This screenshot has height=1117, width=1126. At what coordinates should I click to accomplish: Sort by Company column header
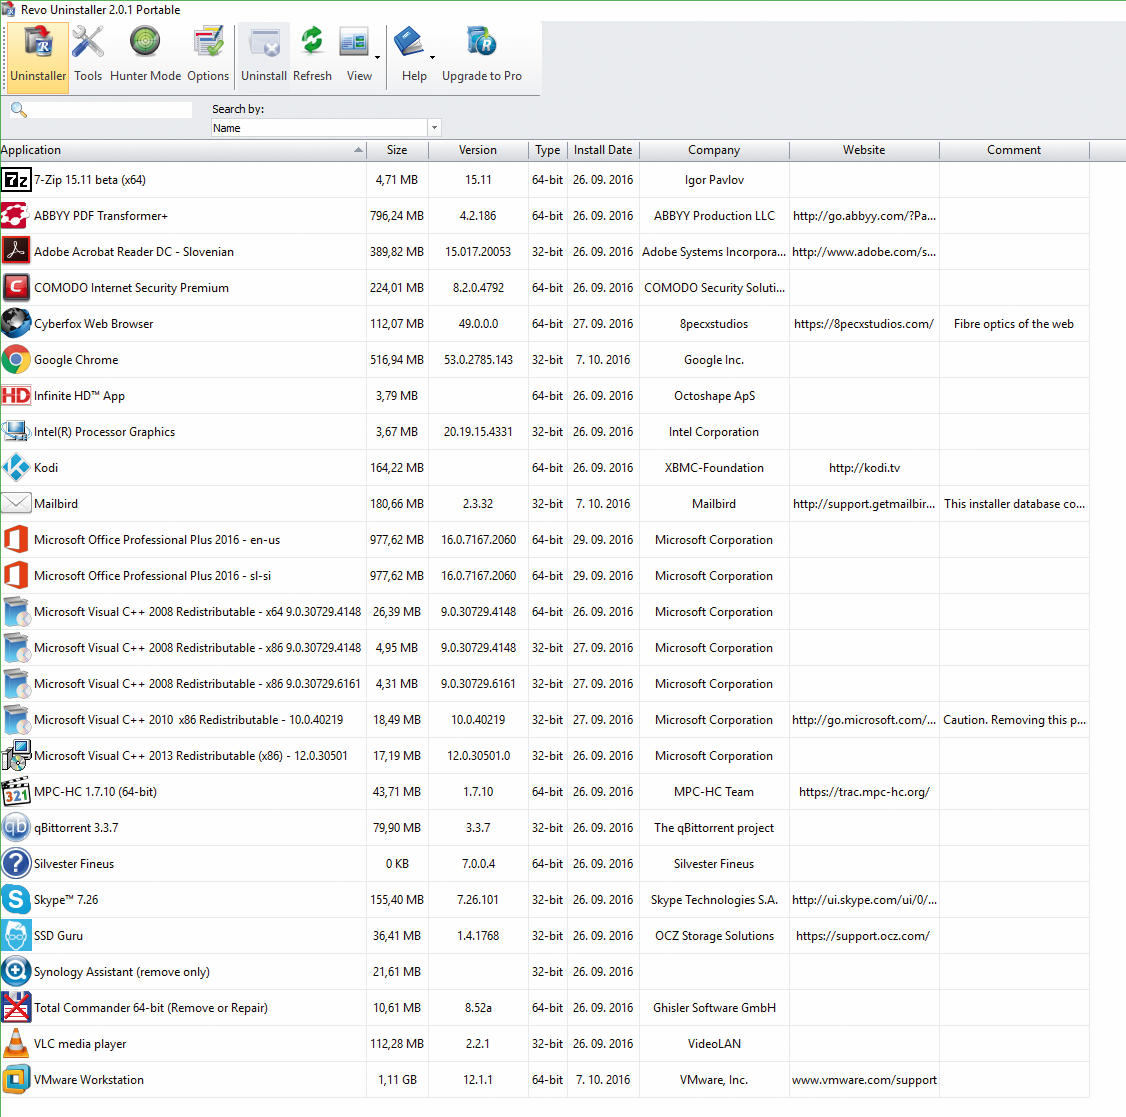point(714,150)
